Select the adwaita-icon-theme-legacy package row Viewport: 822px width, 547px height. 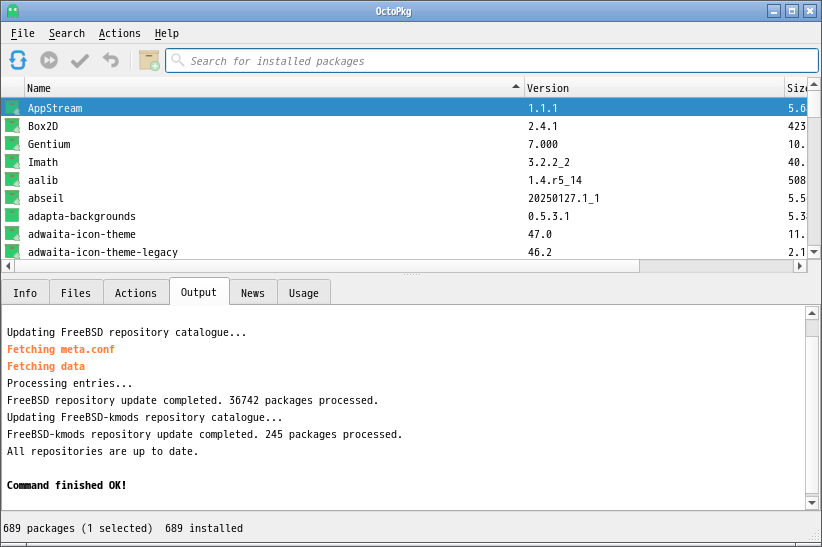pyautogui.click(x=404, y=252)
